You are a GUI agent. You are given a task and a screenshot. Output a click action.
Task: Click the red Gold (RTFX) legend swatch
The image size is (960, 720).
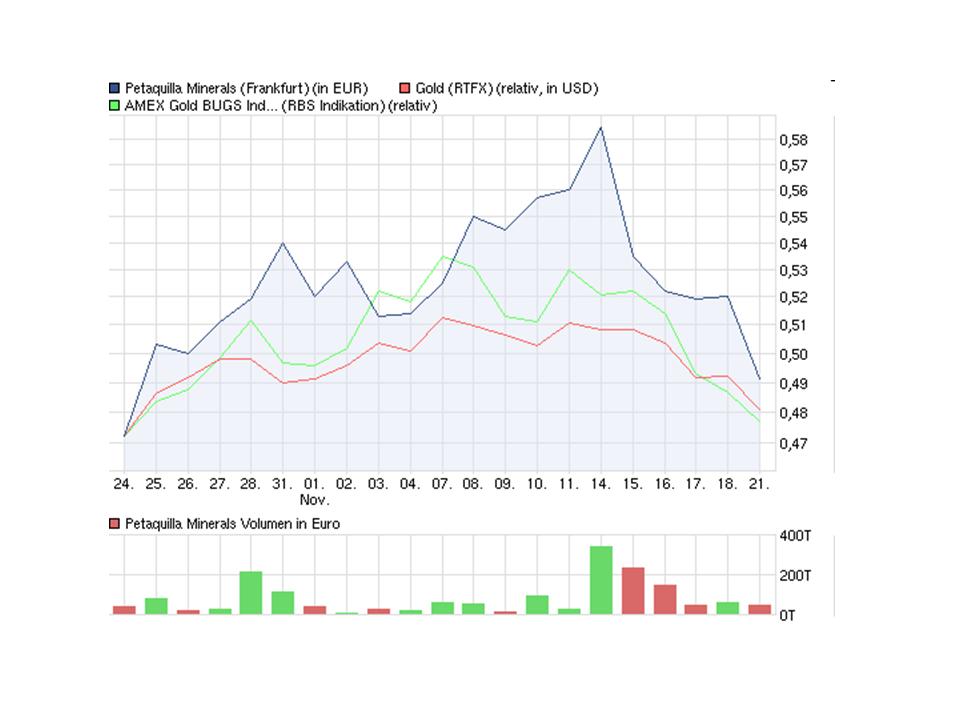point(405,89)
